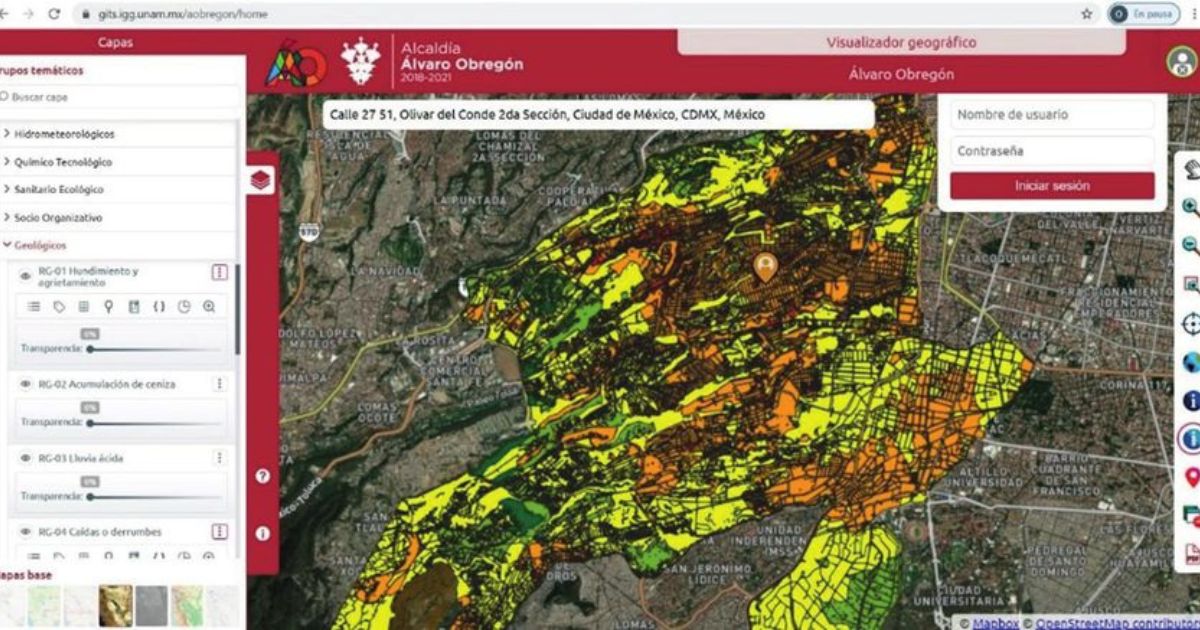Click the OpenStreetMap contributors link
The image size is (1200, 630).
coord(1115,623)
